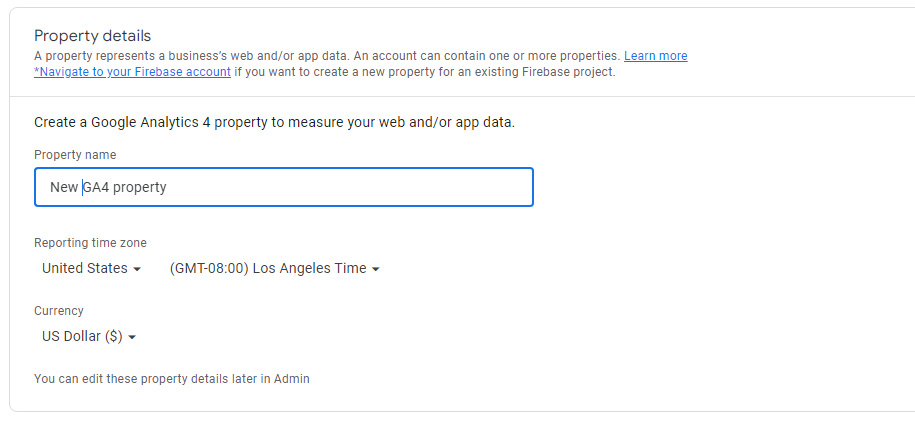This screenshot has width=915, height=422.
Task: Click the arrow beside Los Angeles Time
Action: coord(375,269)
